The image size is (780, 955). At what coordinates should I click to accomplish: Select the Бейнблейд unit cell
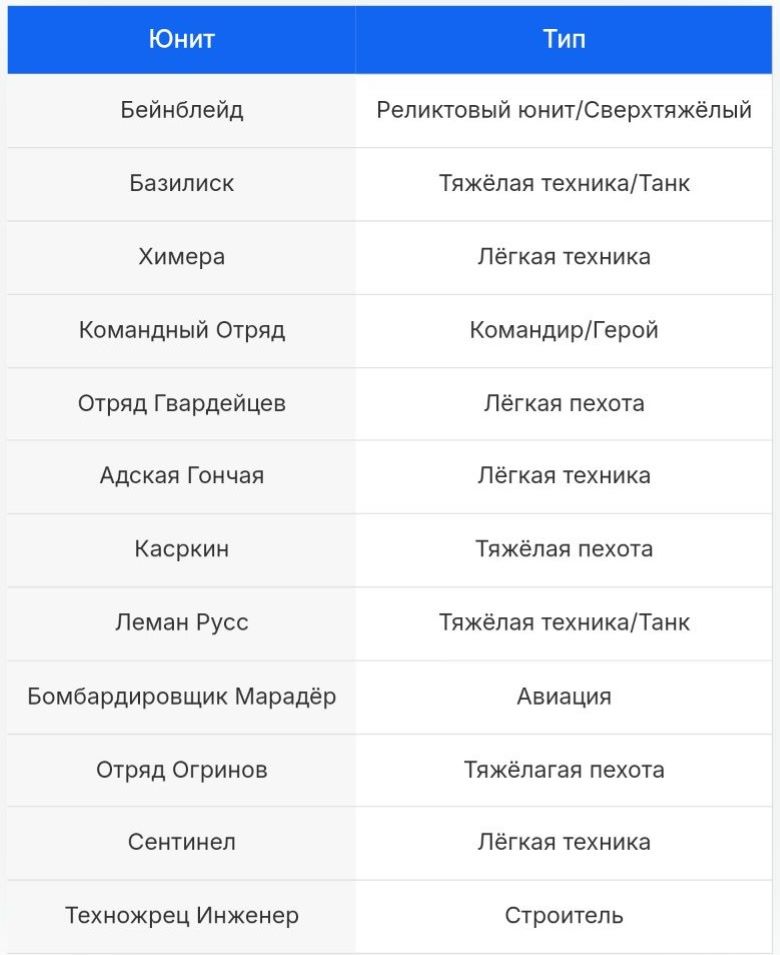pyautogui.click(x=181, y=110)
